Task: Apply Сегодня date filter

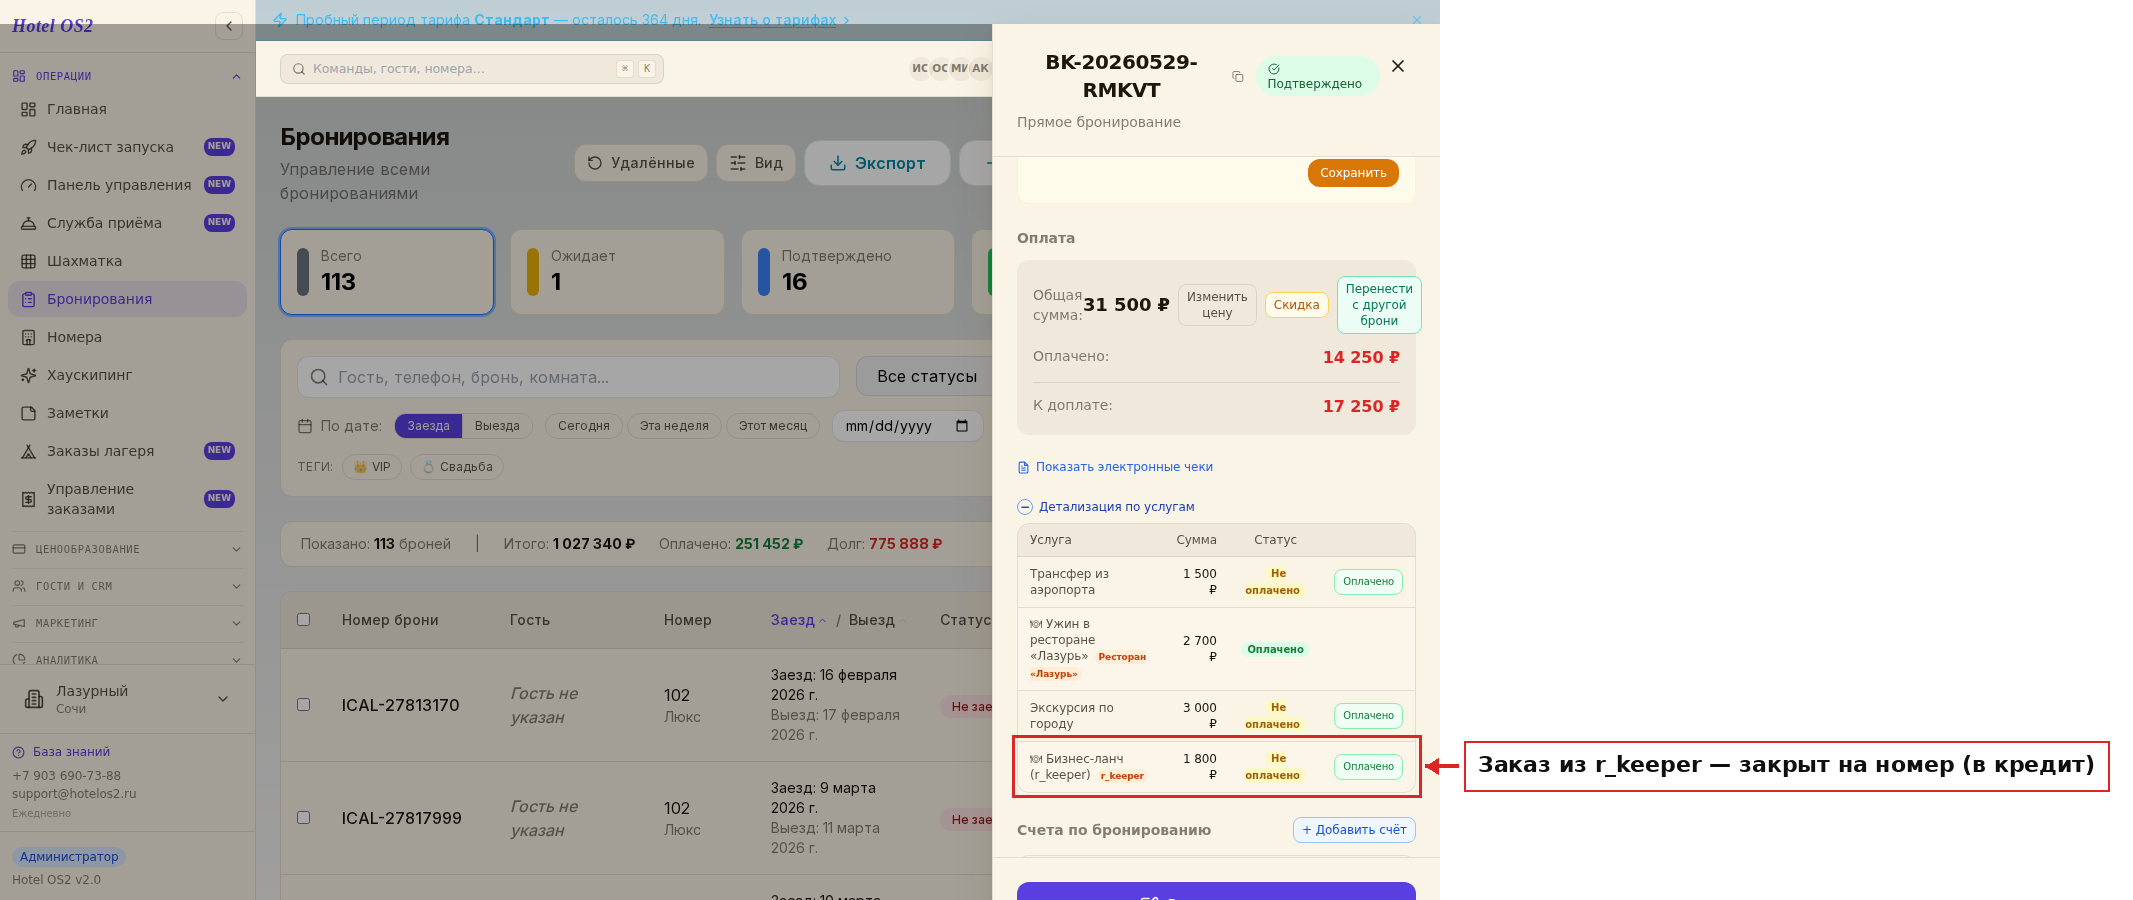Action: [x=584, y=426]
